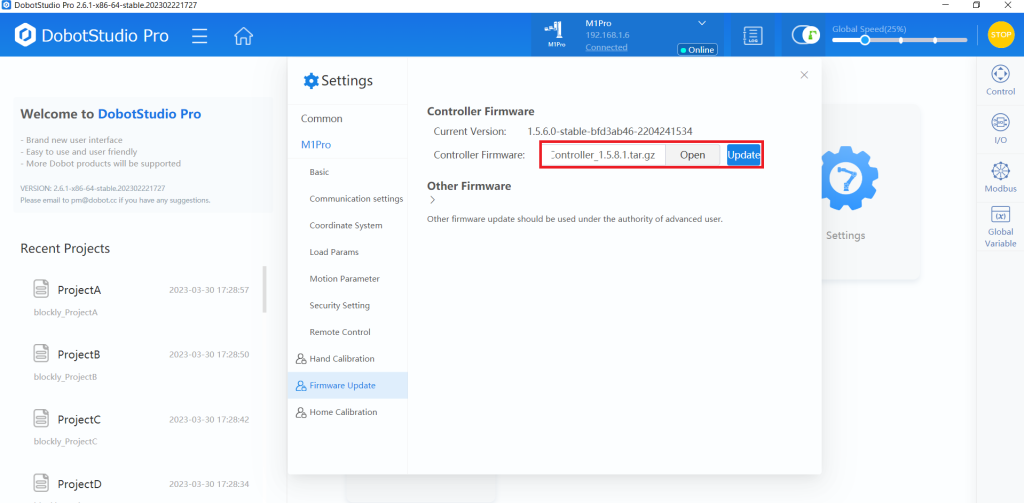Open the I/O panel

coord(1000,128)
